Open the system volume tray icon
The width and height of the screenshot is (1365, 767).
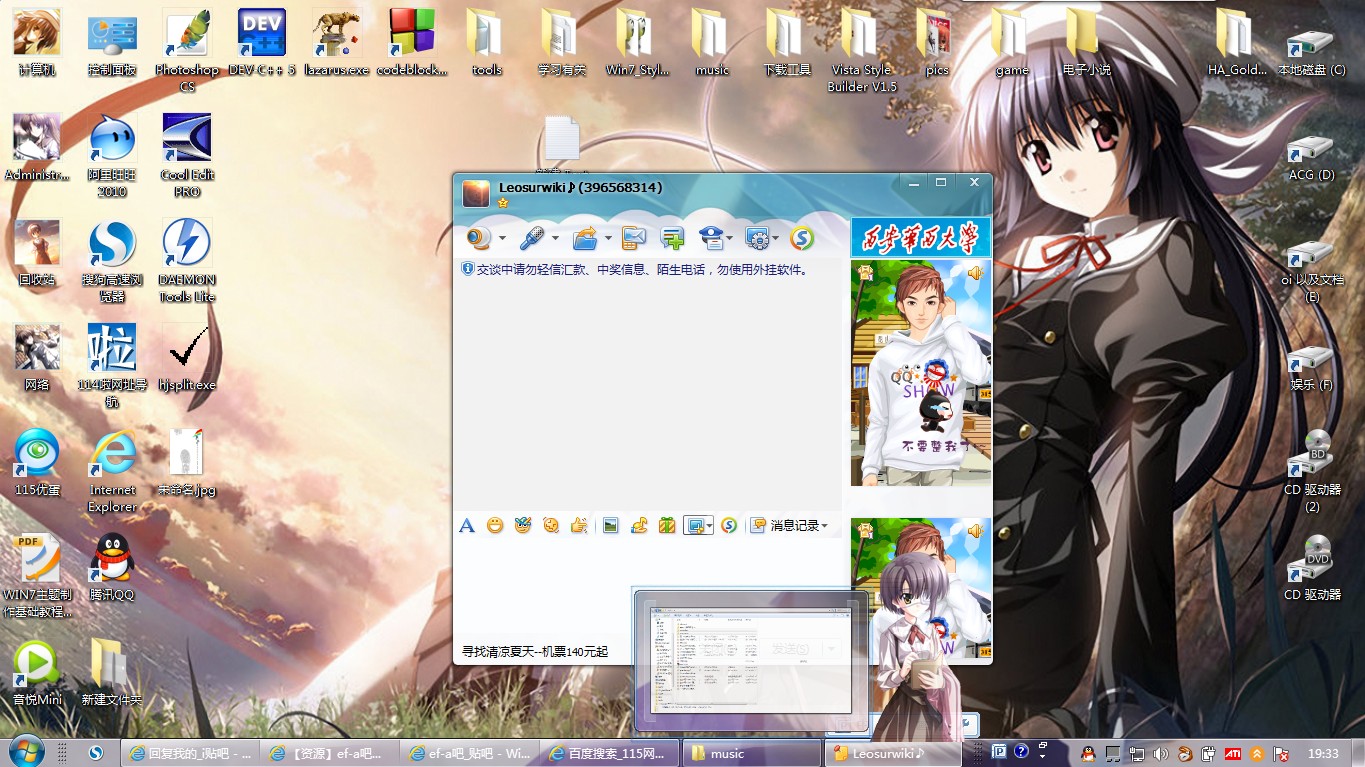pos(1160,753)
